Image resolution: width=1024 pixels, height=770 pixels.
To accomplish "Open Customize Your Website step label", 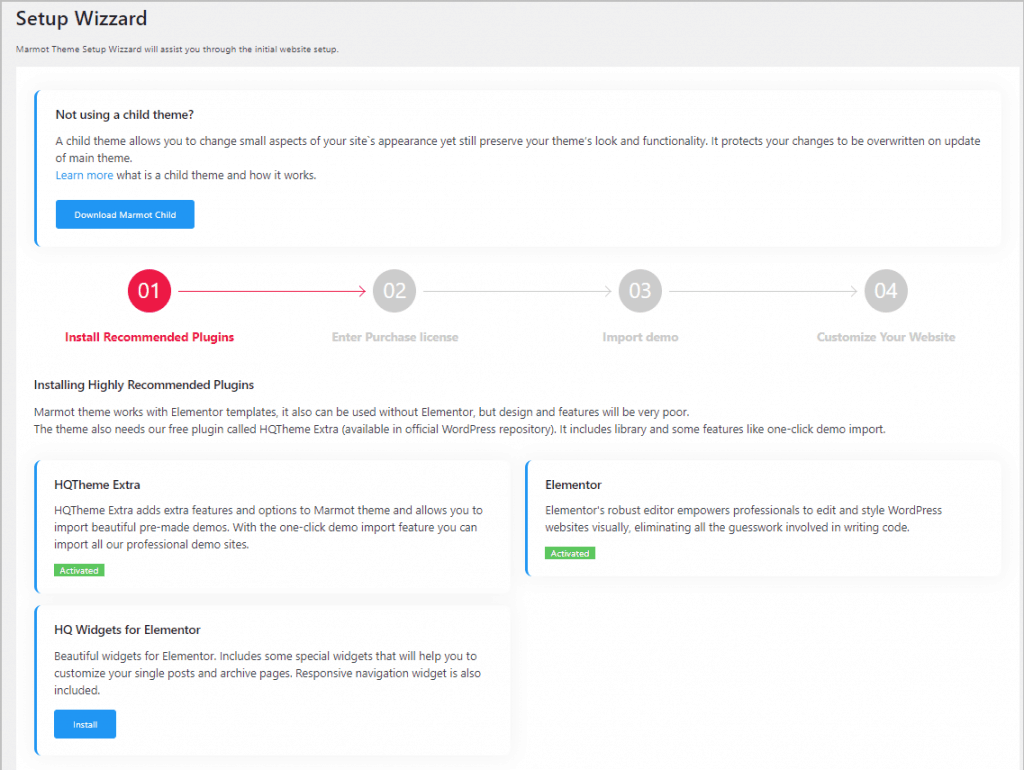I will (886, 338).
